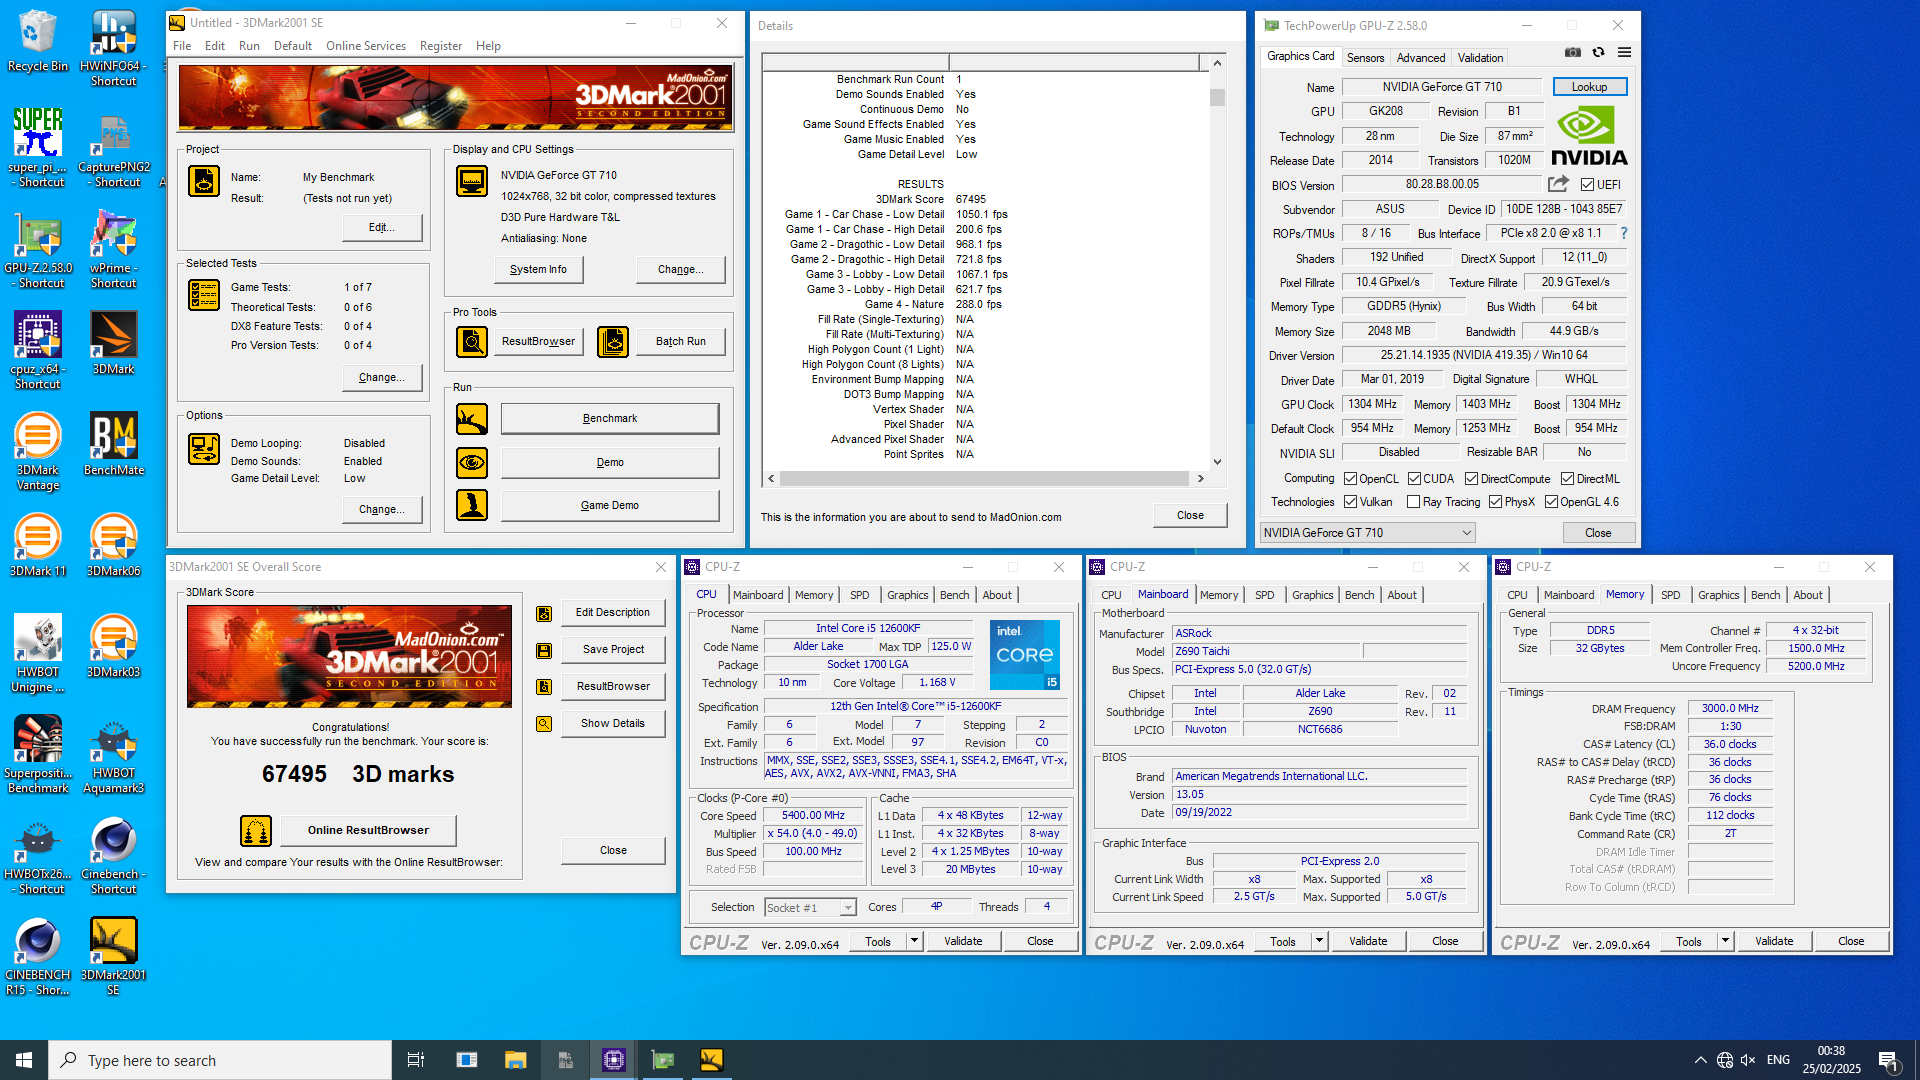The image size is (1920, 1080).
Task: Launch the CINEBENCH R15 desktop shortcut
Action: pos(38,956)
